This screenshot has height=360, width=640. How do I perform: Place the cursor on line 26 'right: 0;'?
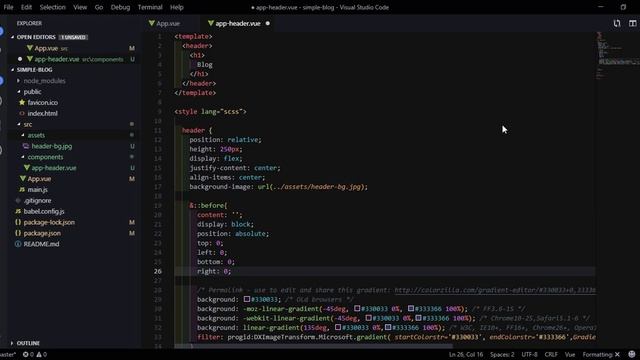click(x=214, y=271)
